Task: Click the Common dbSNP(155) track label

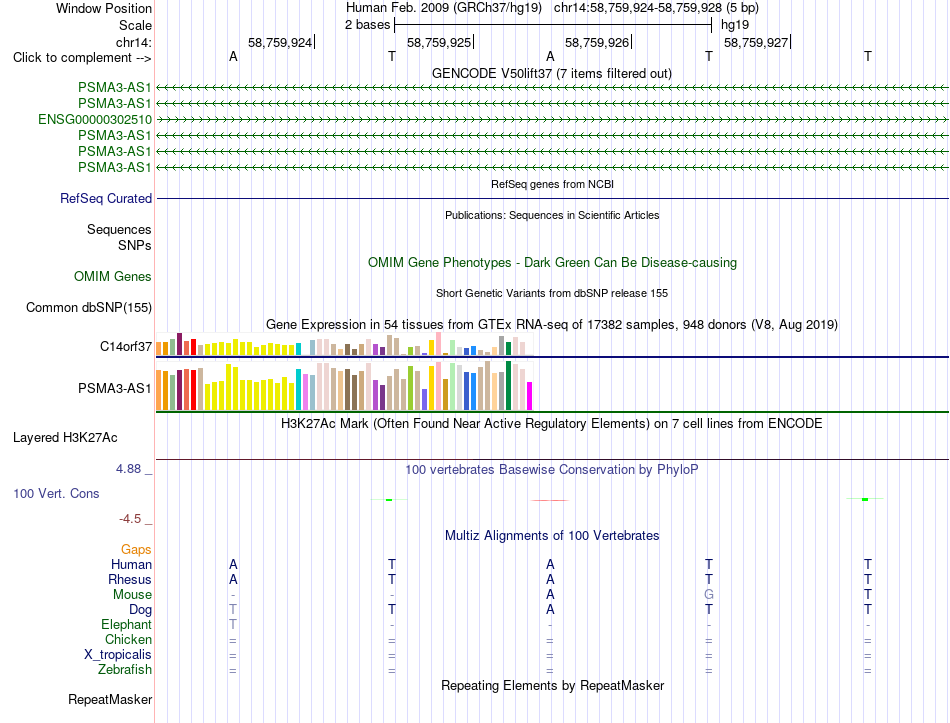Action: pyautogui.click(x=89, y=307)
